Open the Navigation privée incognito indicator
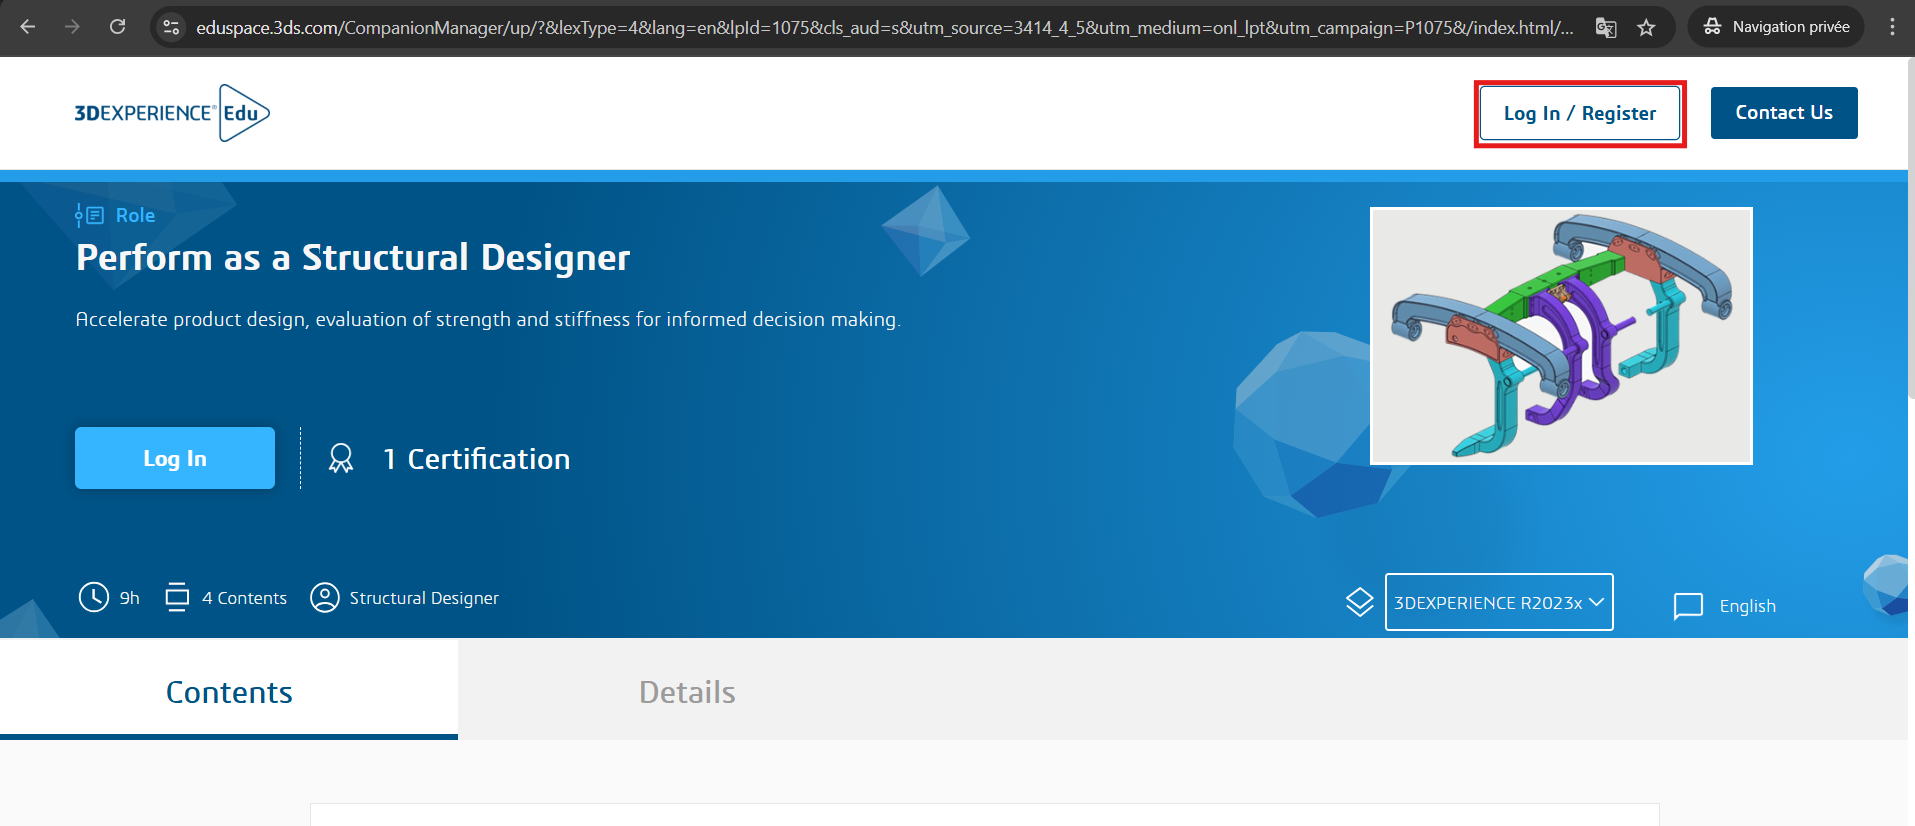The image size is (1915, 826). (1776, 27)
